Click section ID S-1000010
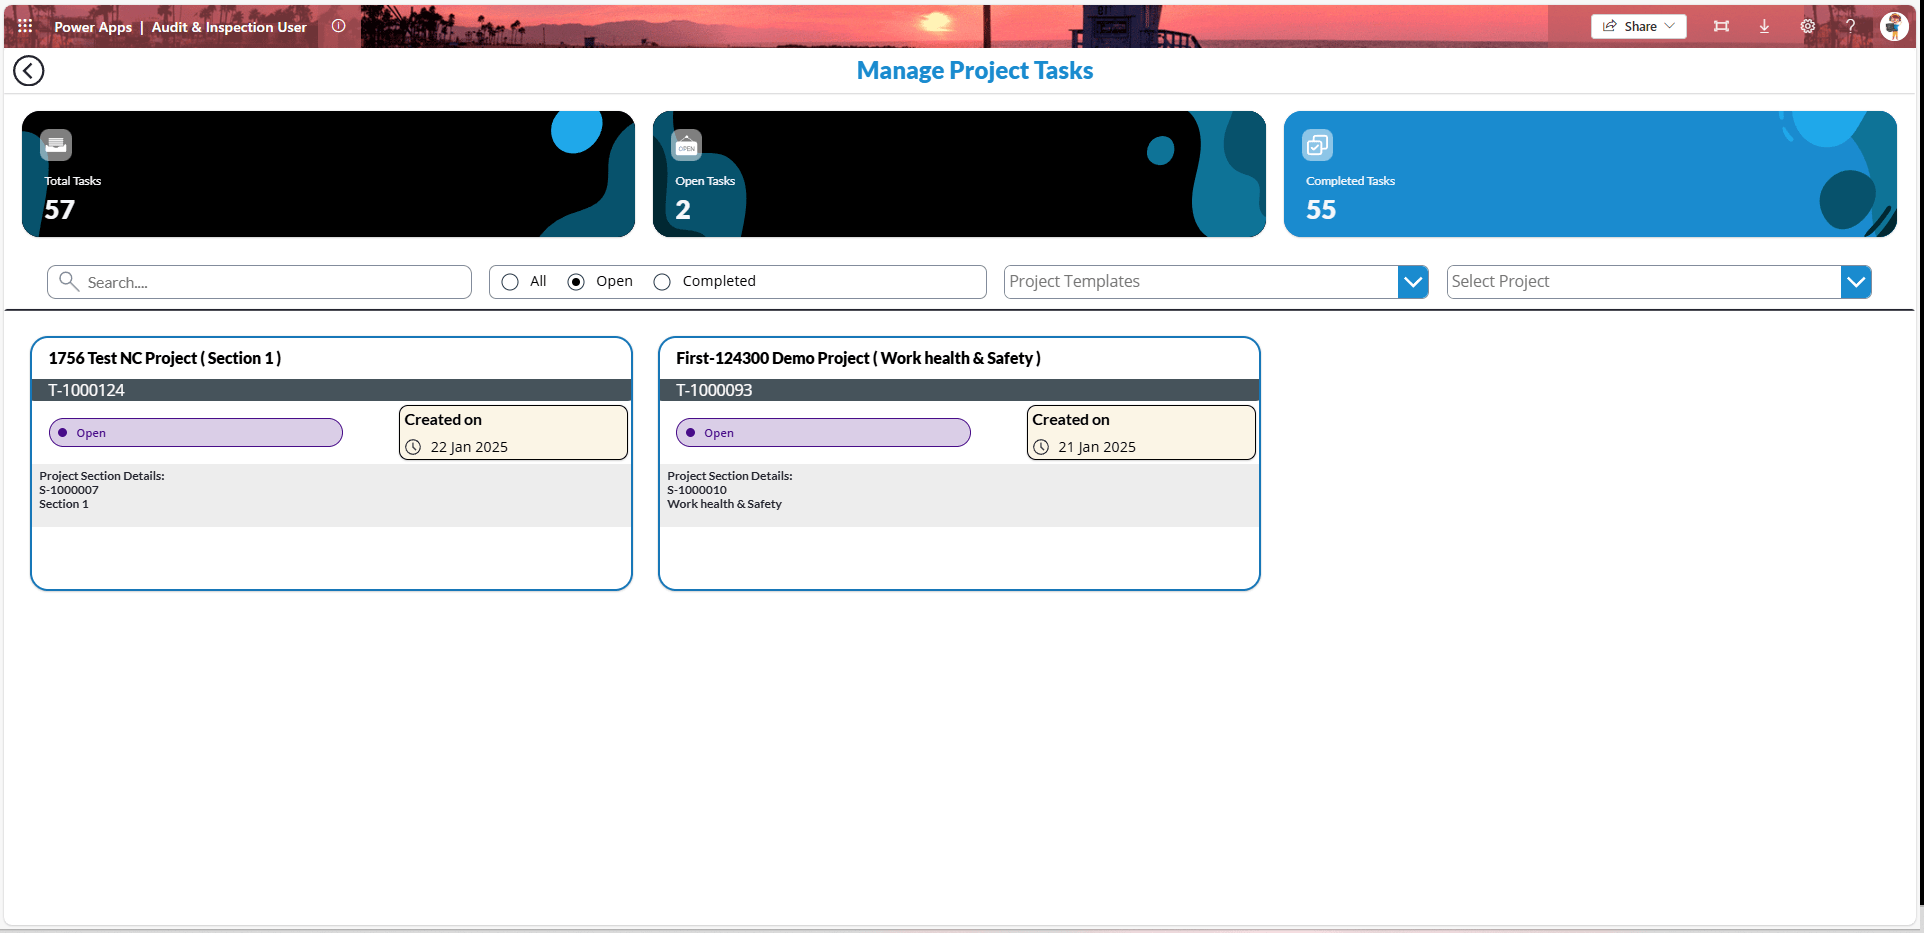This screenshot has height=933, width=1924. [x=697, y=490]
